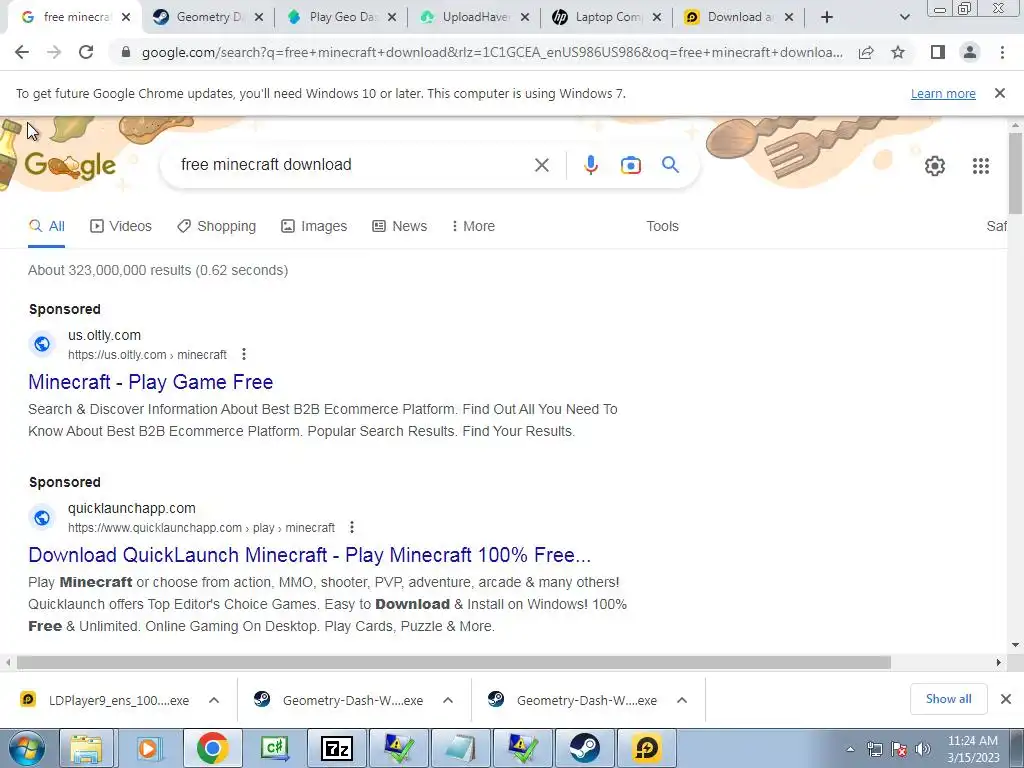This screenshot has width=1024, height=768.
Task: Select the All results tab
Action: (x=46, y=226)
